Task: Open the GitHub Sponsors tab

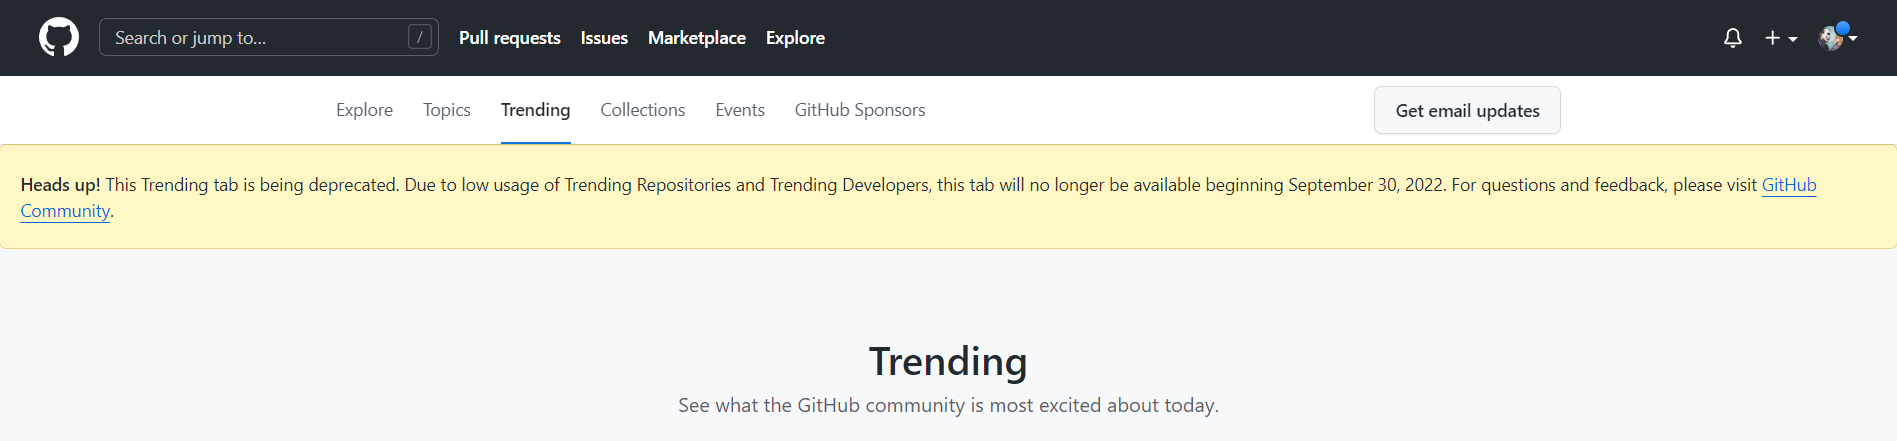Action: 859,110
